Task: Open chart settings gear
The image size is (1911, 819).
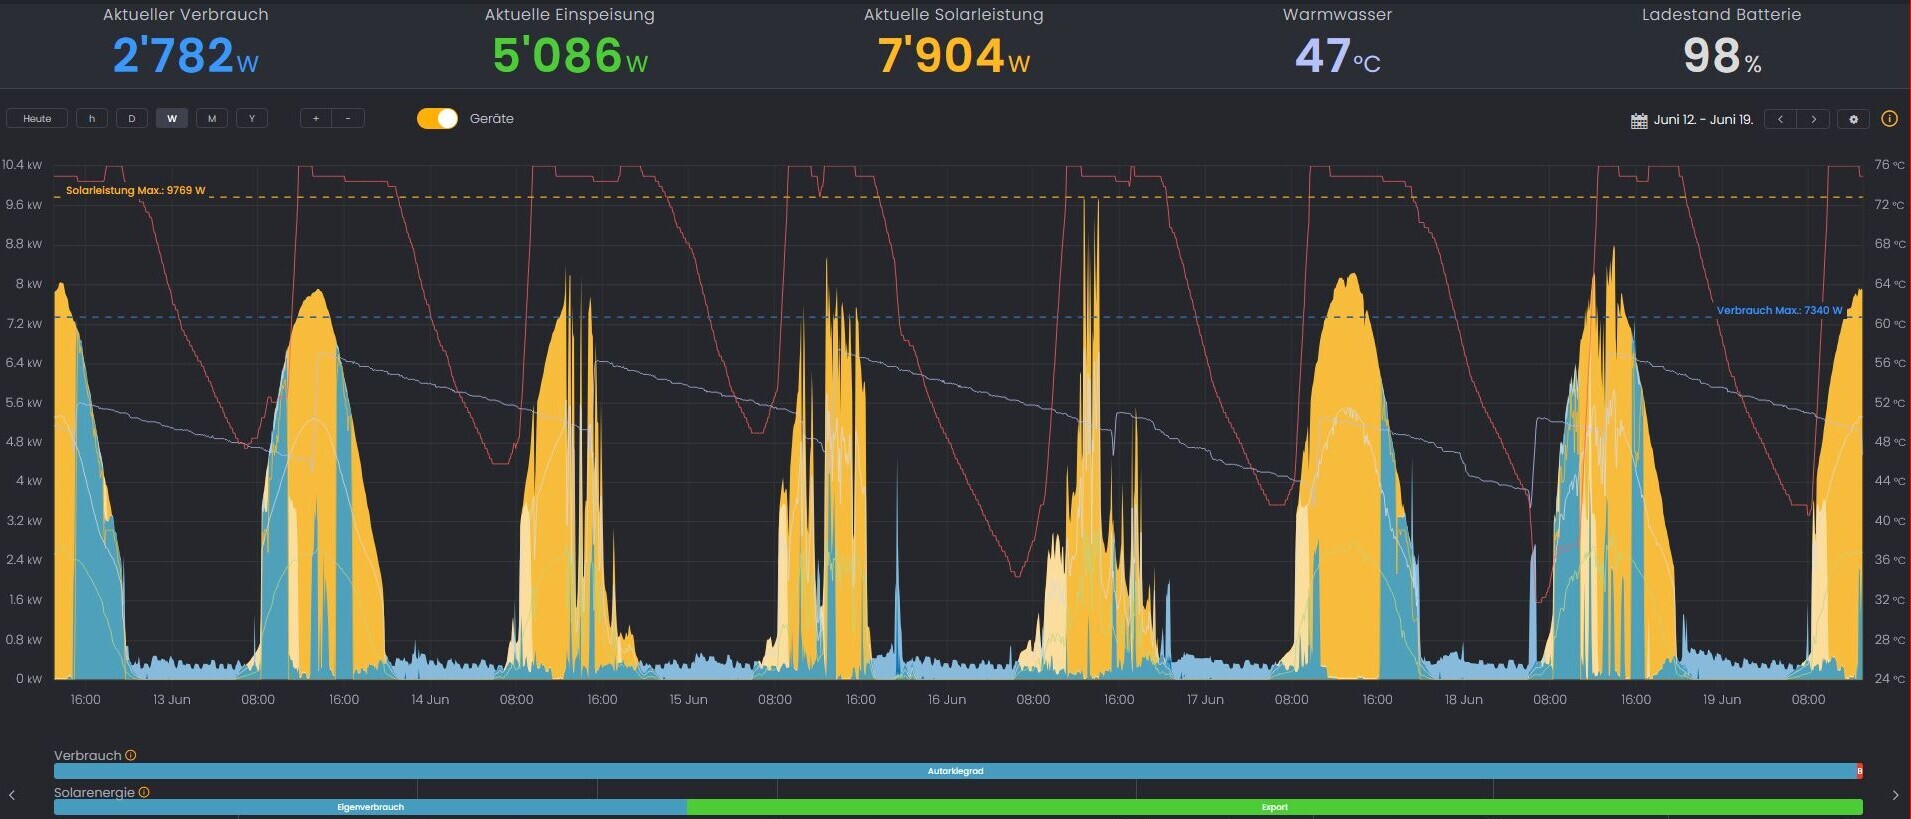Action: tap(1853, 119)
